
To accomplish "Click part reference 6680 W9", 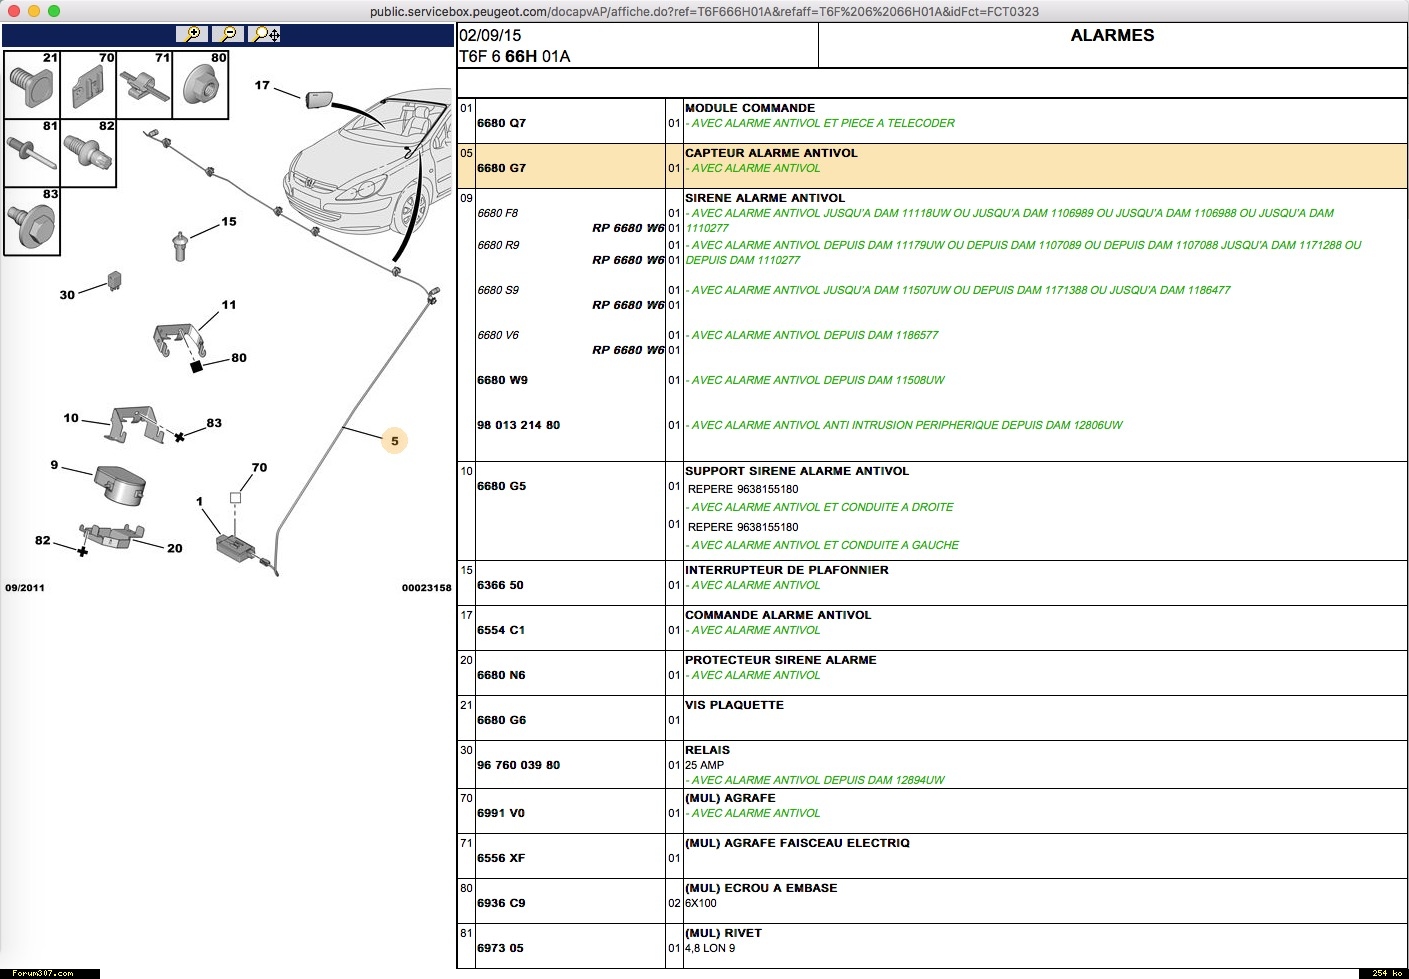I will pyautogui.click(x=502, y=380).
